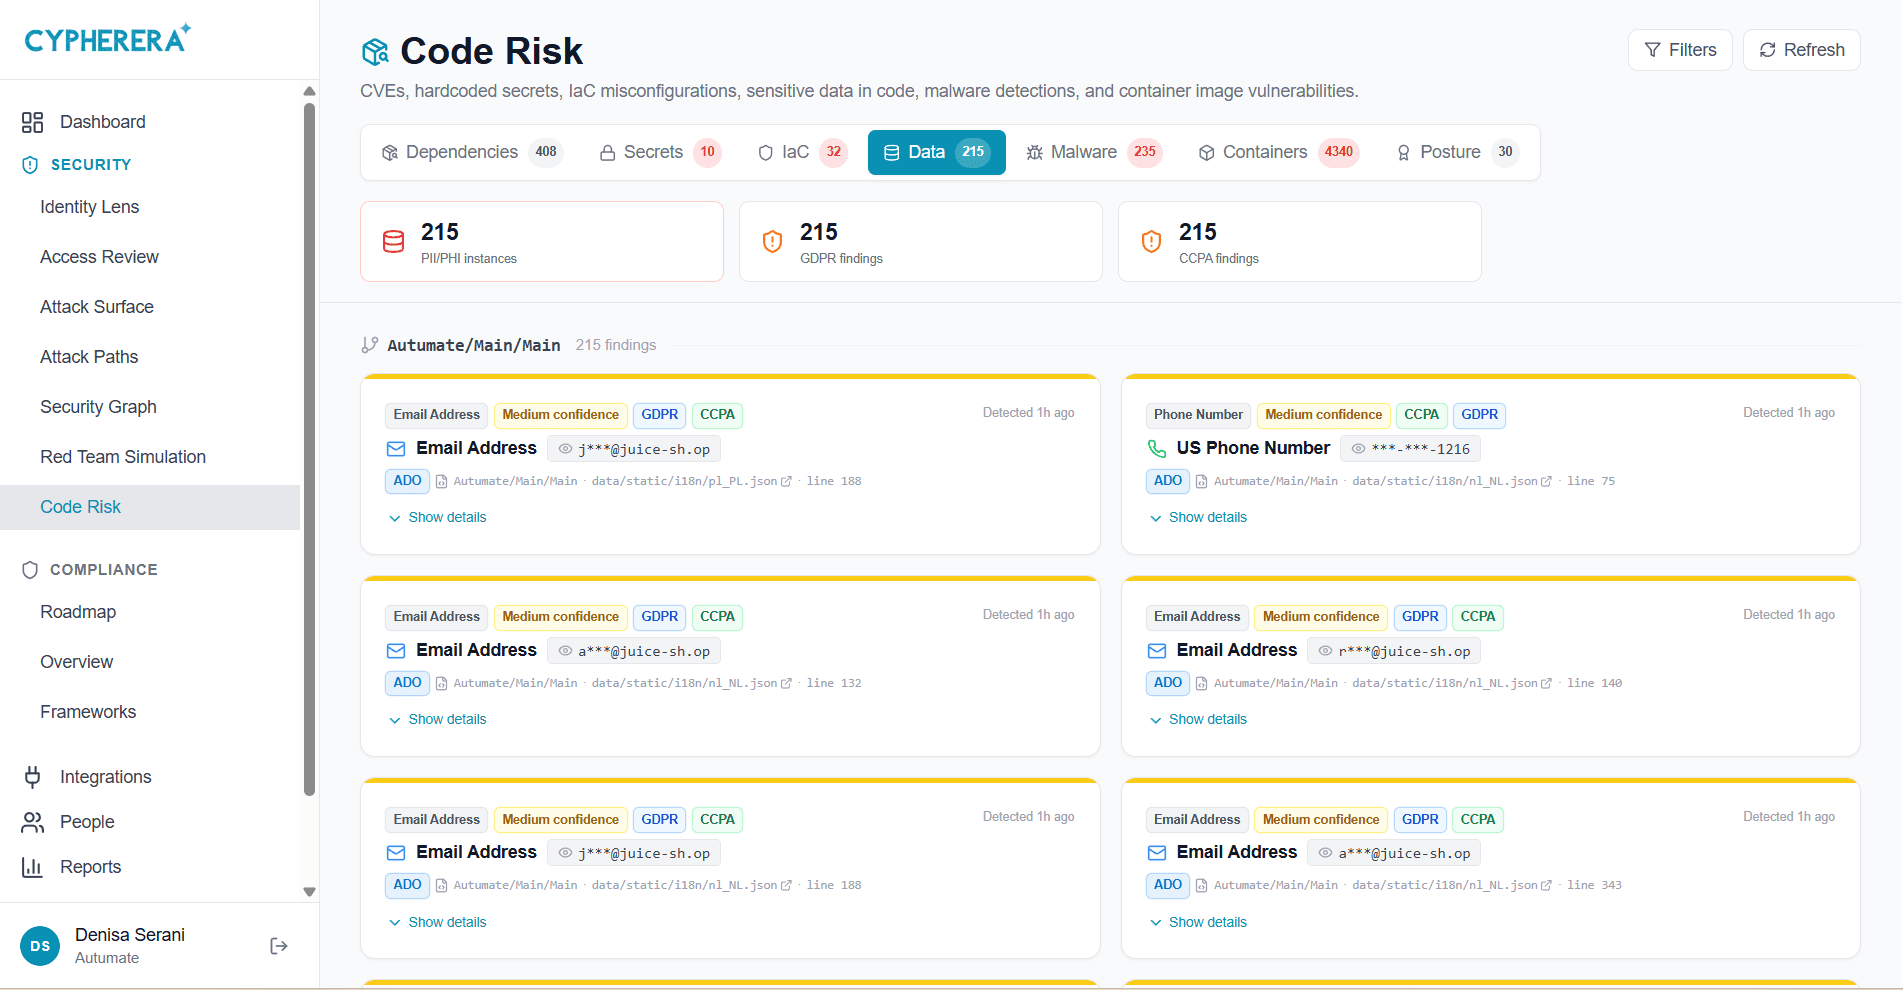Screen dimensions: 1903x990
Task: Click the shield icon for CCPA findings
Action: tap(1151, 241)
